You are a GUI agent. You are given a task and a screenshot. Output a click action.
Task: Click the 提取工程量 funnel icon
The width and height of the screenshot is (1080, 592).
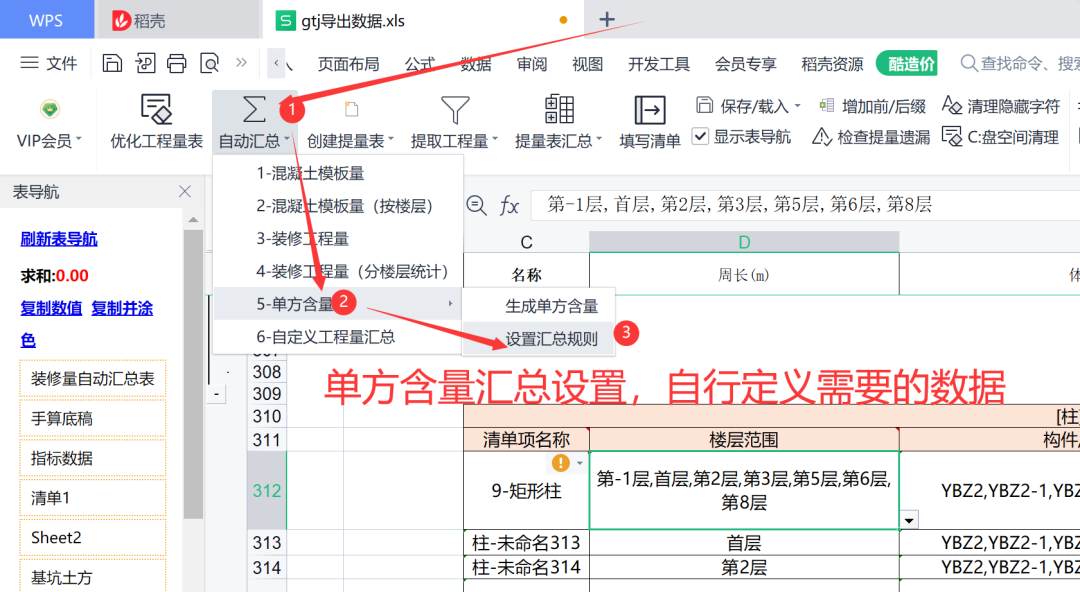tap(455, 110)
